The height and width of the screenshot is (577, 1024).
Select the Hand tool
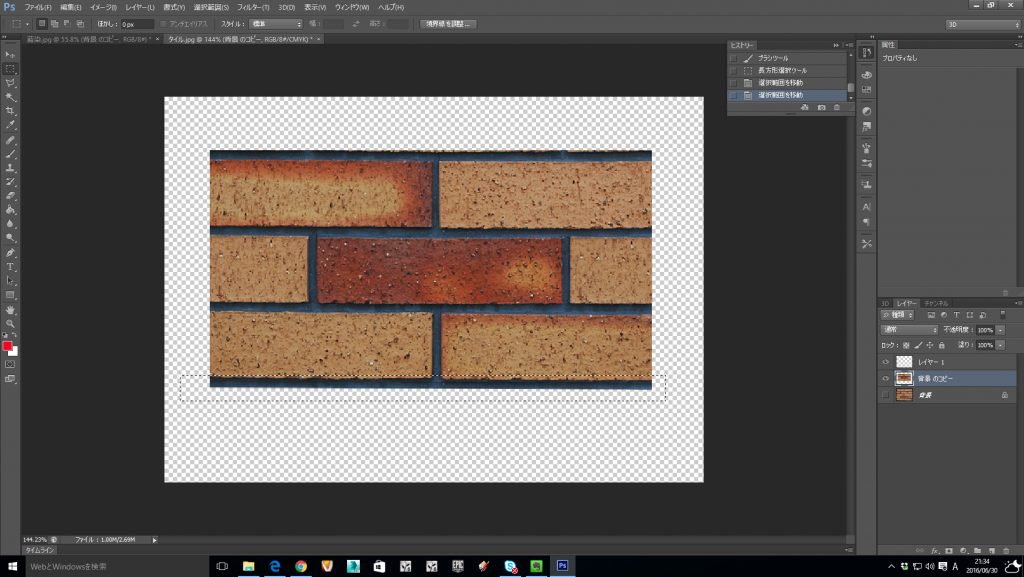(x=11, y=310)
